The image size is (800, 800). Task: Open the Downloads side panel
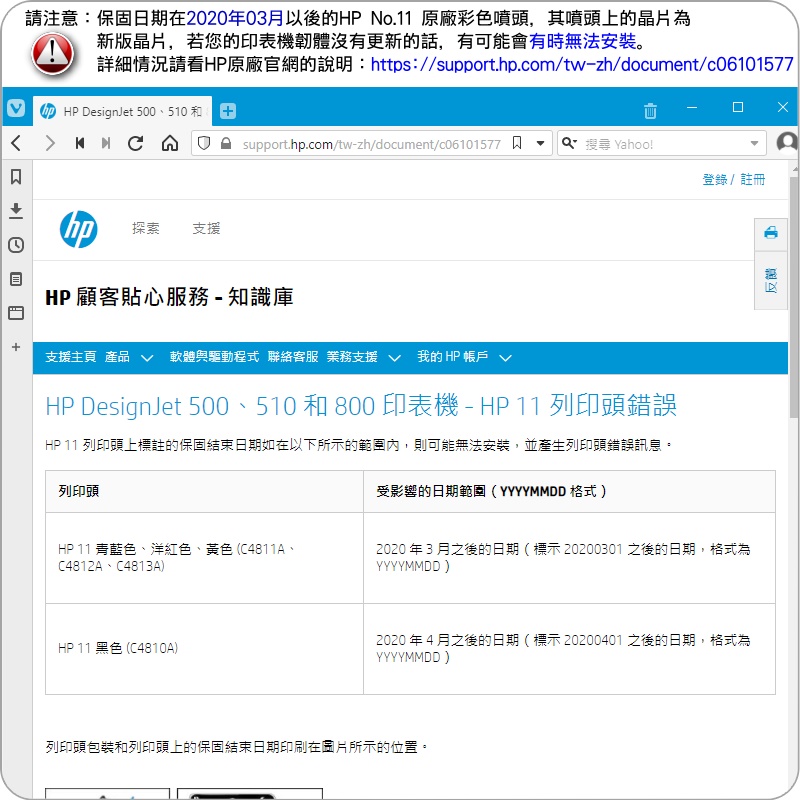16,210
